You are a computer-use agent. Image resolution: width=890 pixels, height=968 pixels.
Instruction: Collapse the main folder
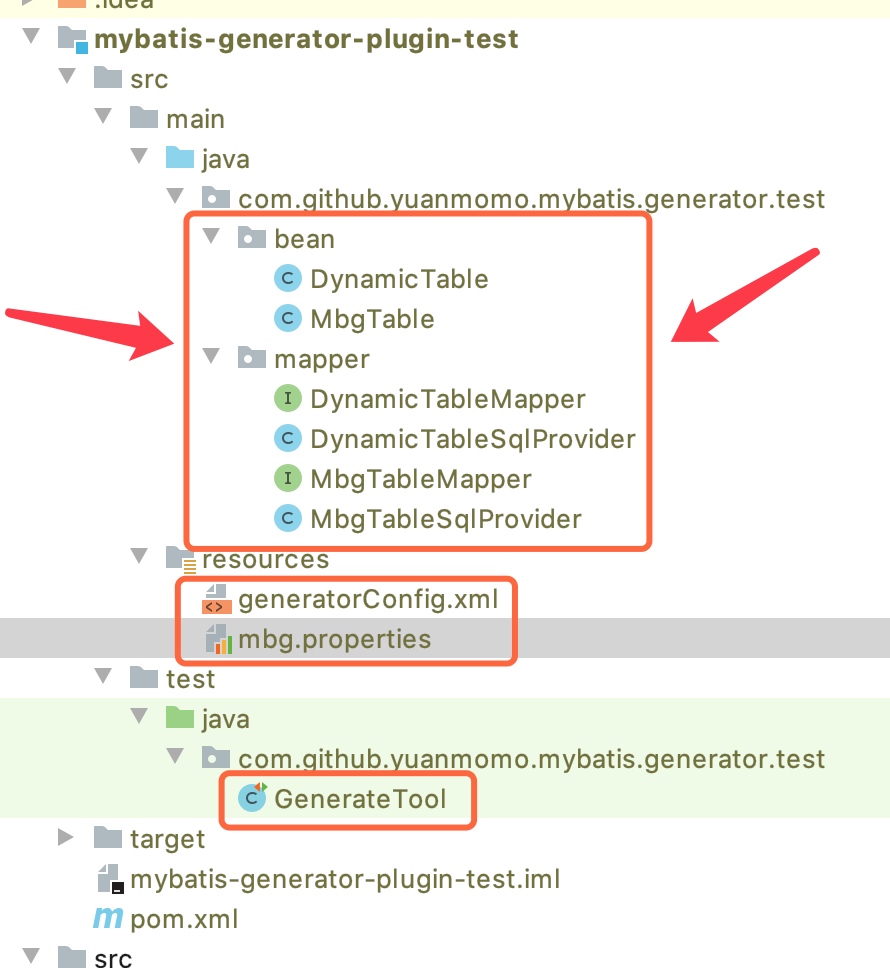point(139,118)
